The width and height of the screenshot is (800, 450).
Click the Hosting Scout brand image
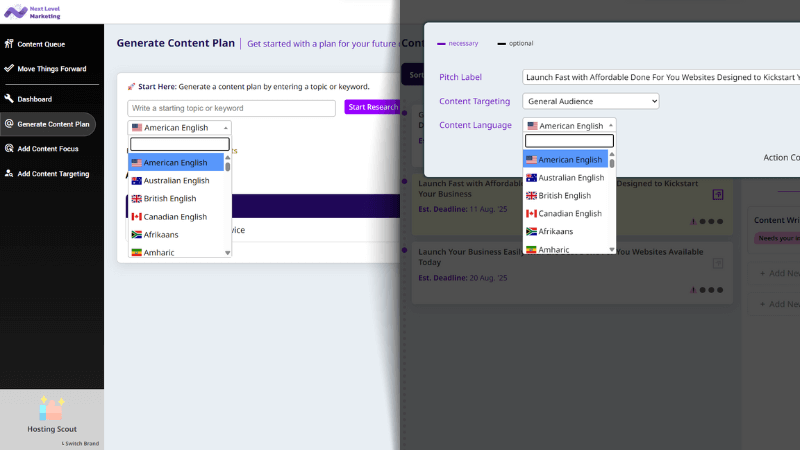[x=52, y=408]
